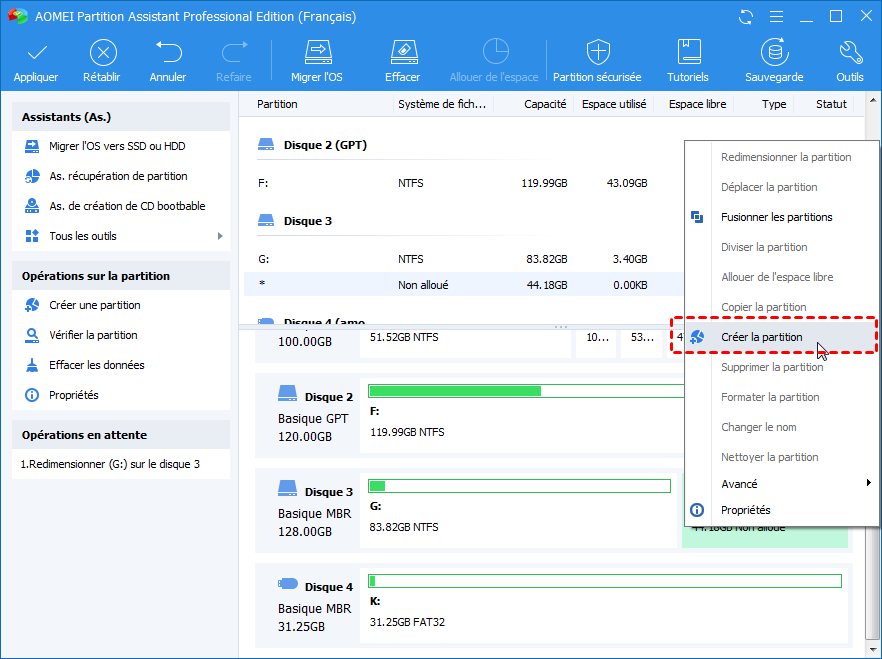Open the Outils wrench icon
The width and height of the screenshot is (882, 659).
(850, 53)
